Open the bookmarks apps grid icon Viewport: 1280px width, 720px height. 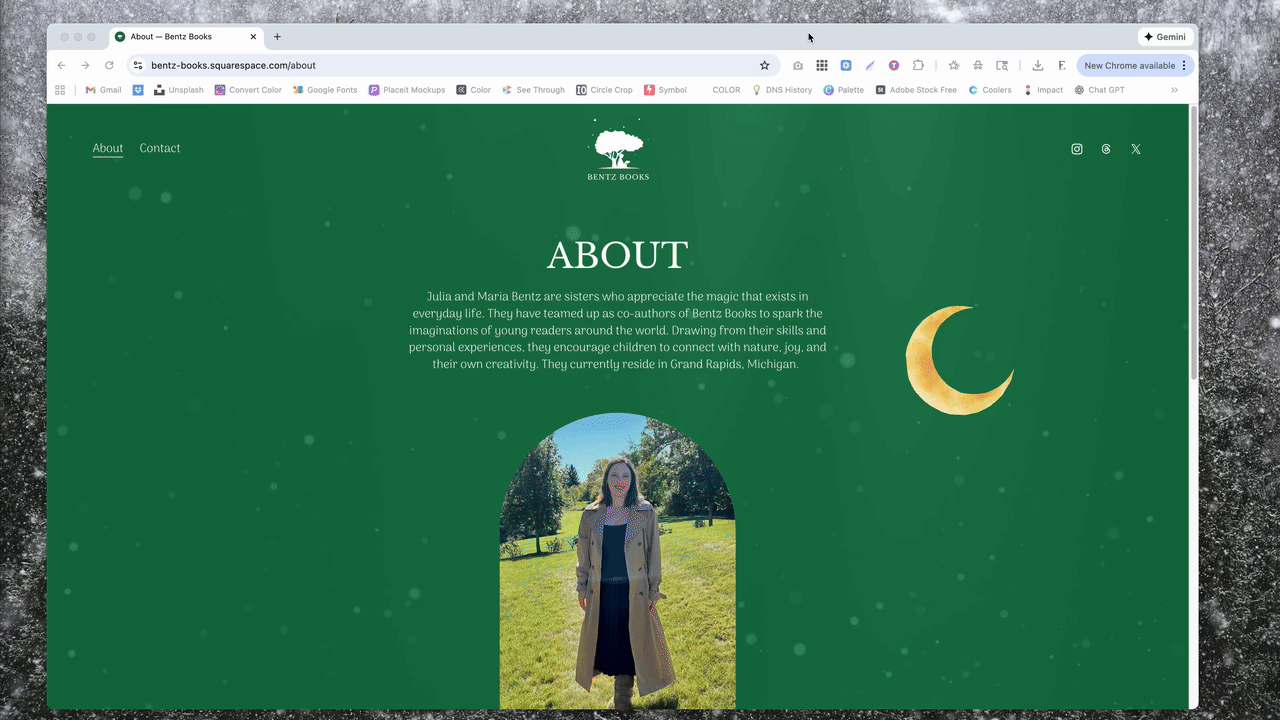(x=60, y=90)
